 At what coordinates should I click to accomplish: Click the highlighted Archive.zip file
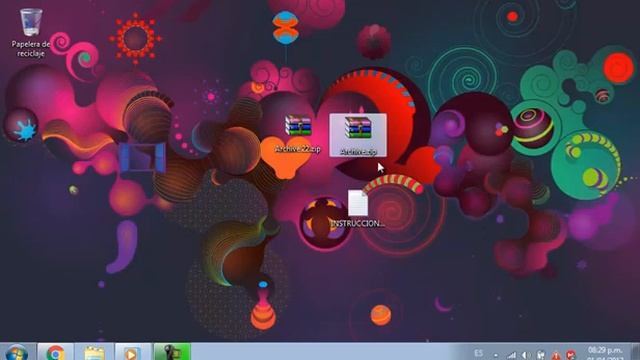point(358,135)
